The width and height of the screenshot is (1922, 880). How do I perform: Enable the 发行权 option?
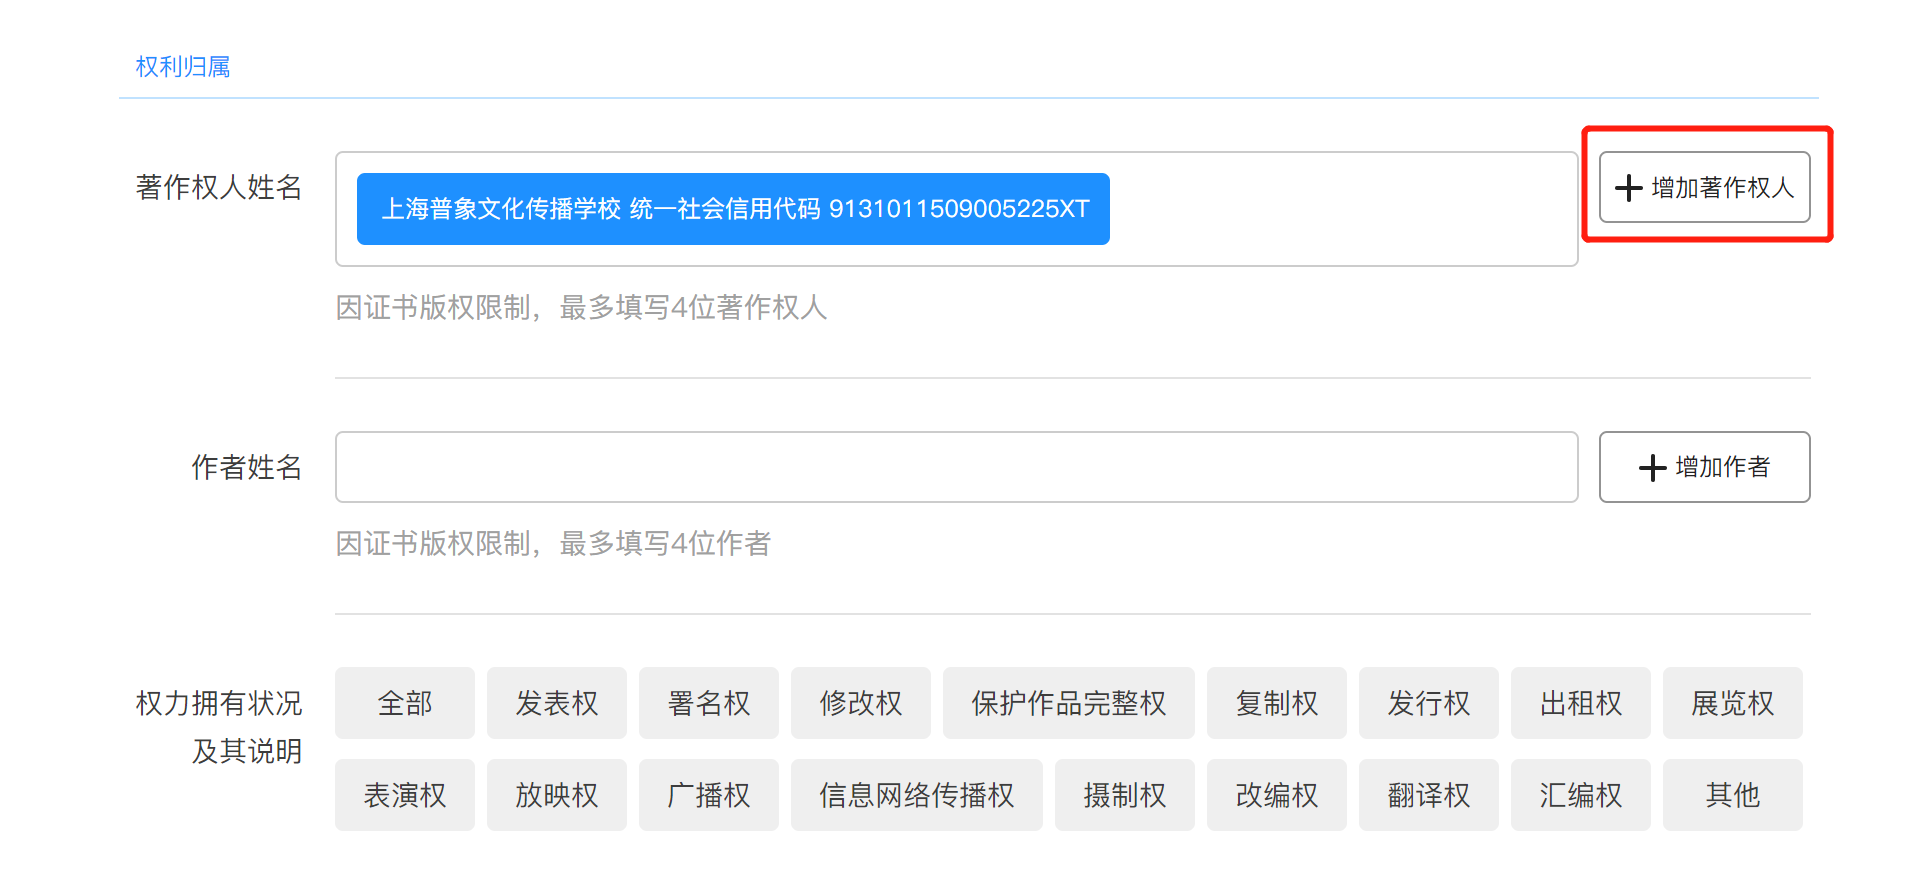pos(1429,703)
